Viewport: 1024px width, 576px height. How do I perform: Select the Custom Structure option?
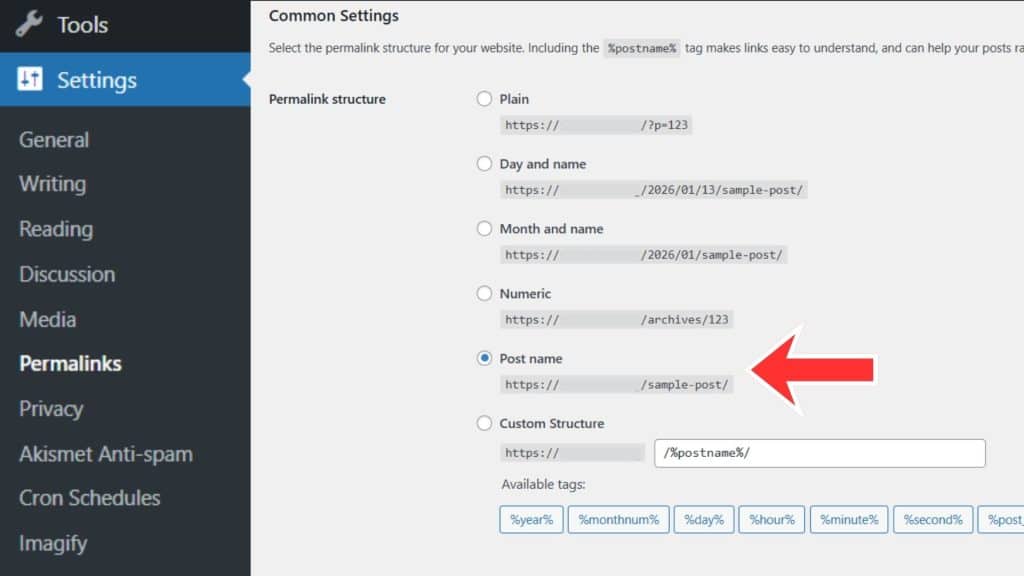pyautogui.click(x=484, y=423)
